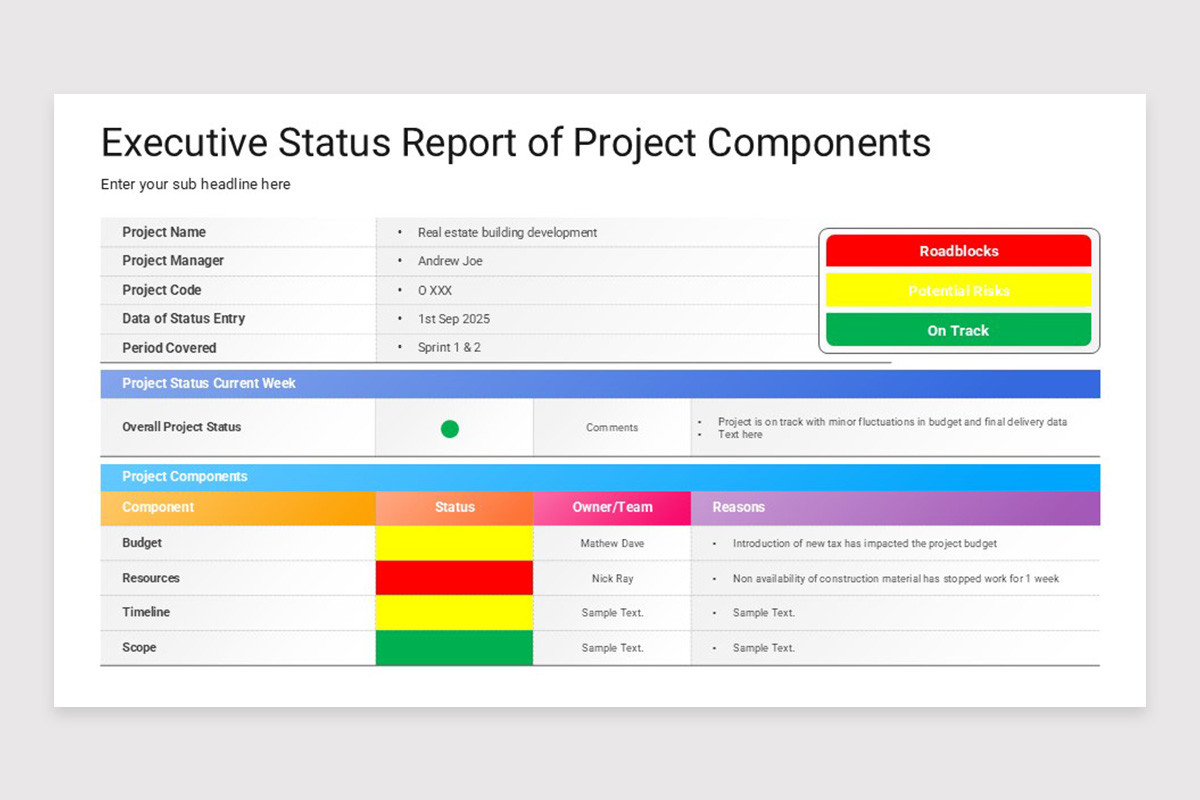Select the yellow Potential Risks badge
Viewport: 1200px width, 800px height.
[x=958, y=291]
